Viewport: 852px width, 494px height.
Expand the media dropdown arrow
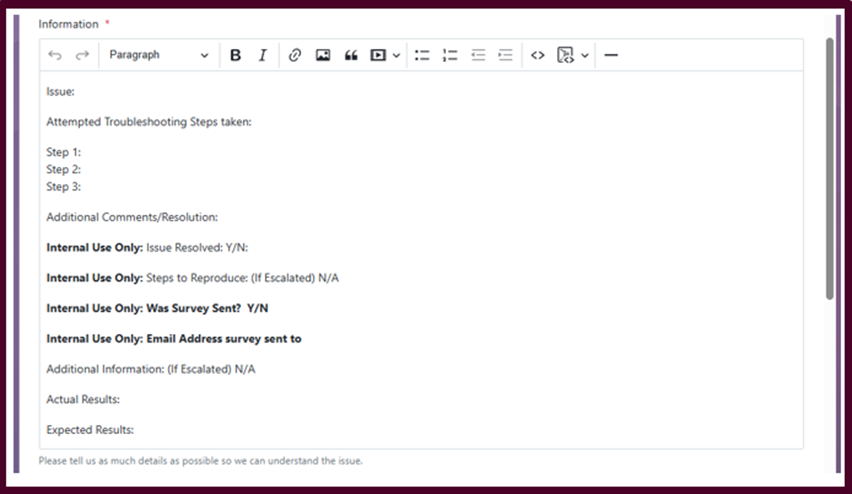pyautogui.click(x=396, y=56)
